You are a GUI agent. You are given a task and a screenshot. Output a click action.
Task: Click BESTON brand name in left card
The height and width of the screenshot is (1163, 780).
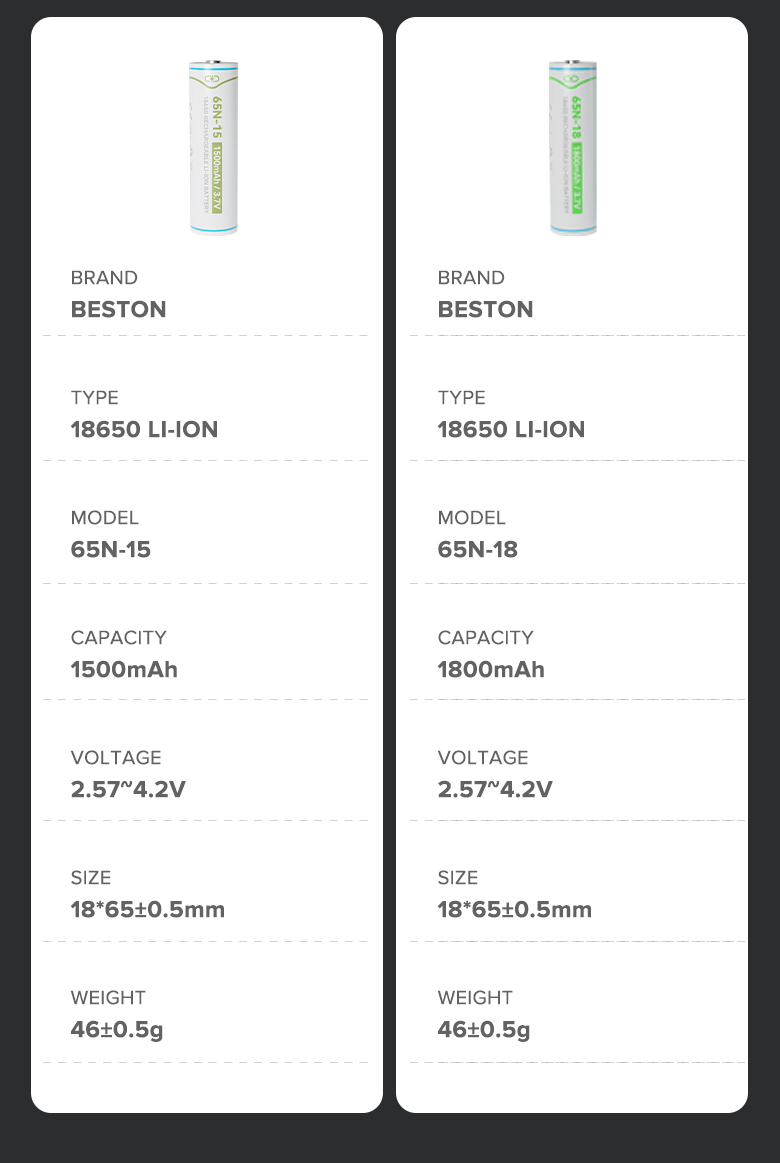[118, 309]
